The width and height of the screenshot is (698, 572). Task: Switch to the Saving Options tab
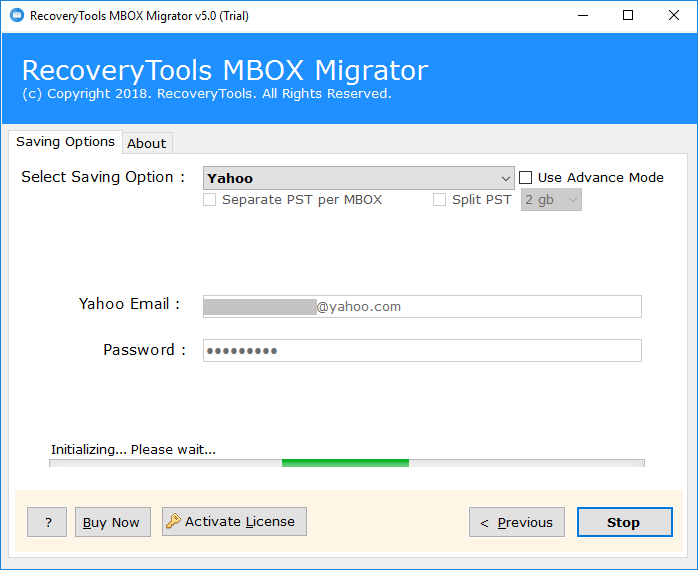click(x=65, y=142)
